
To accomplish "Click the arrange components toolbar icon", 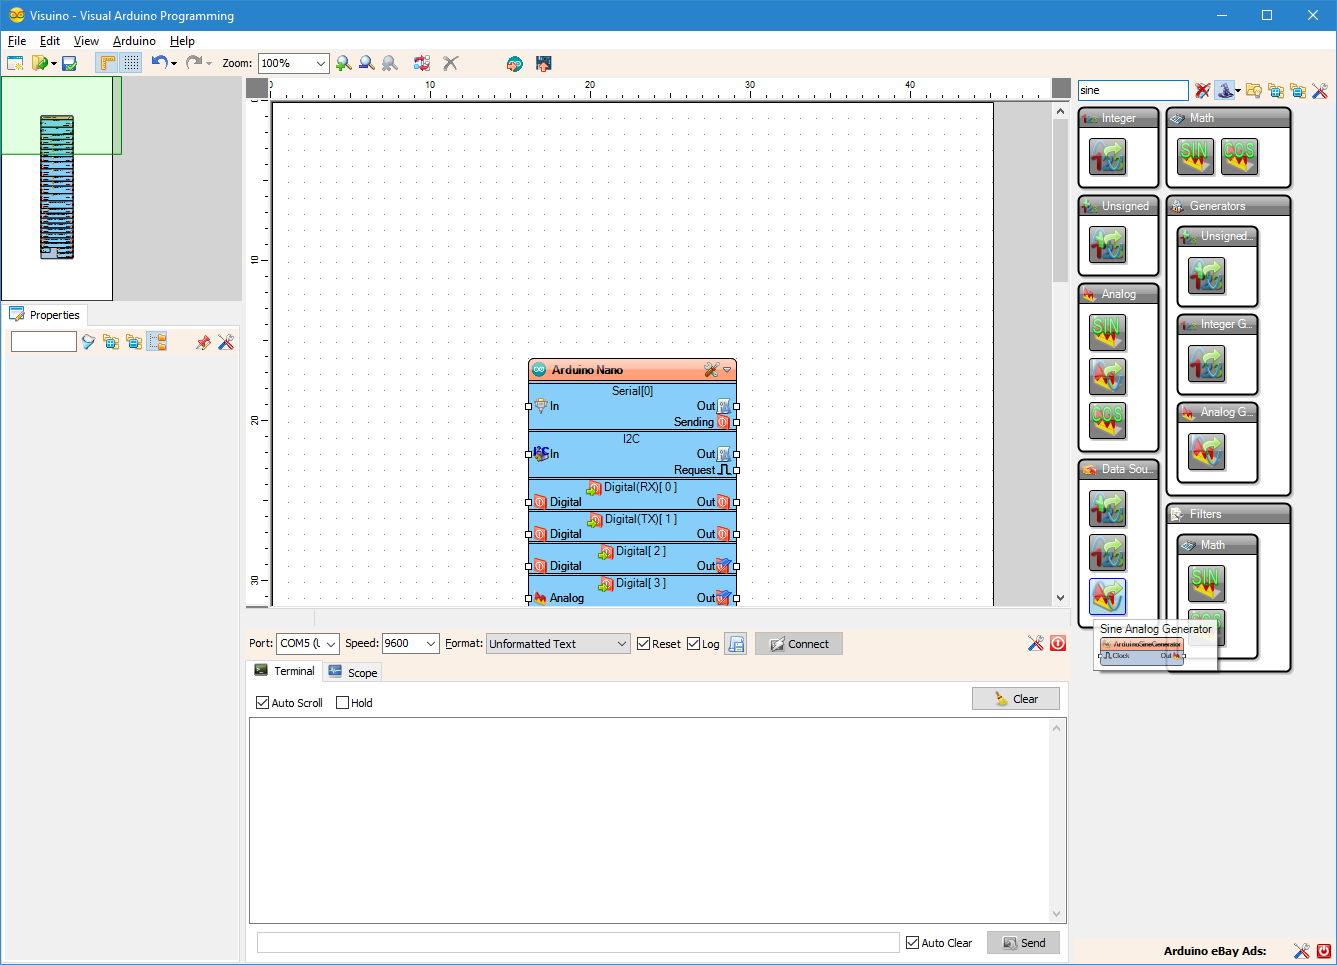I will [422, 63].
